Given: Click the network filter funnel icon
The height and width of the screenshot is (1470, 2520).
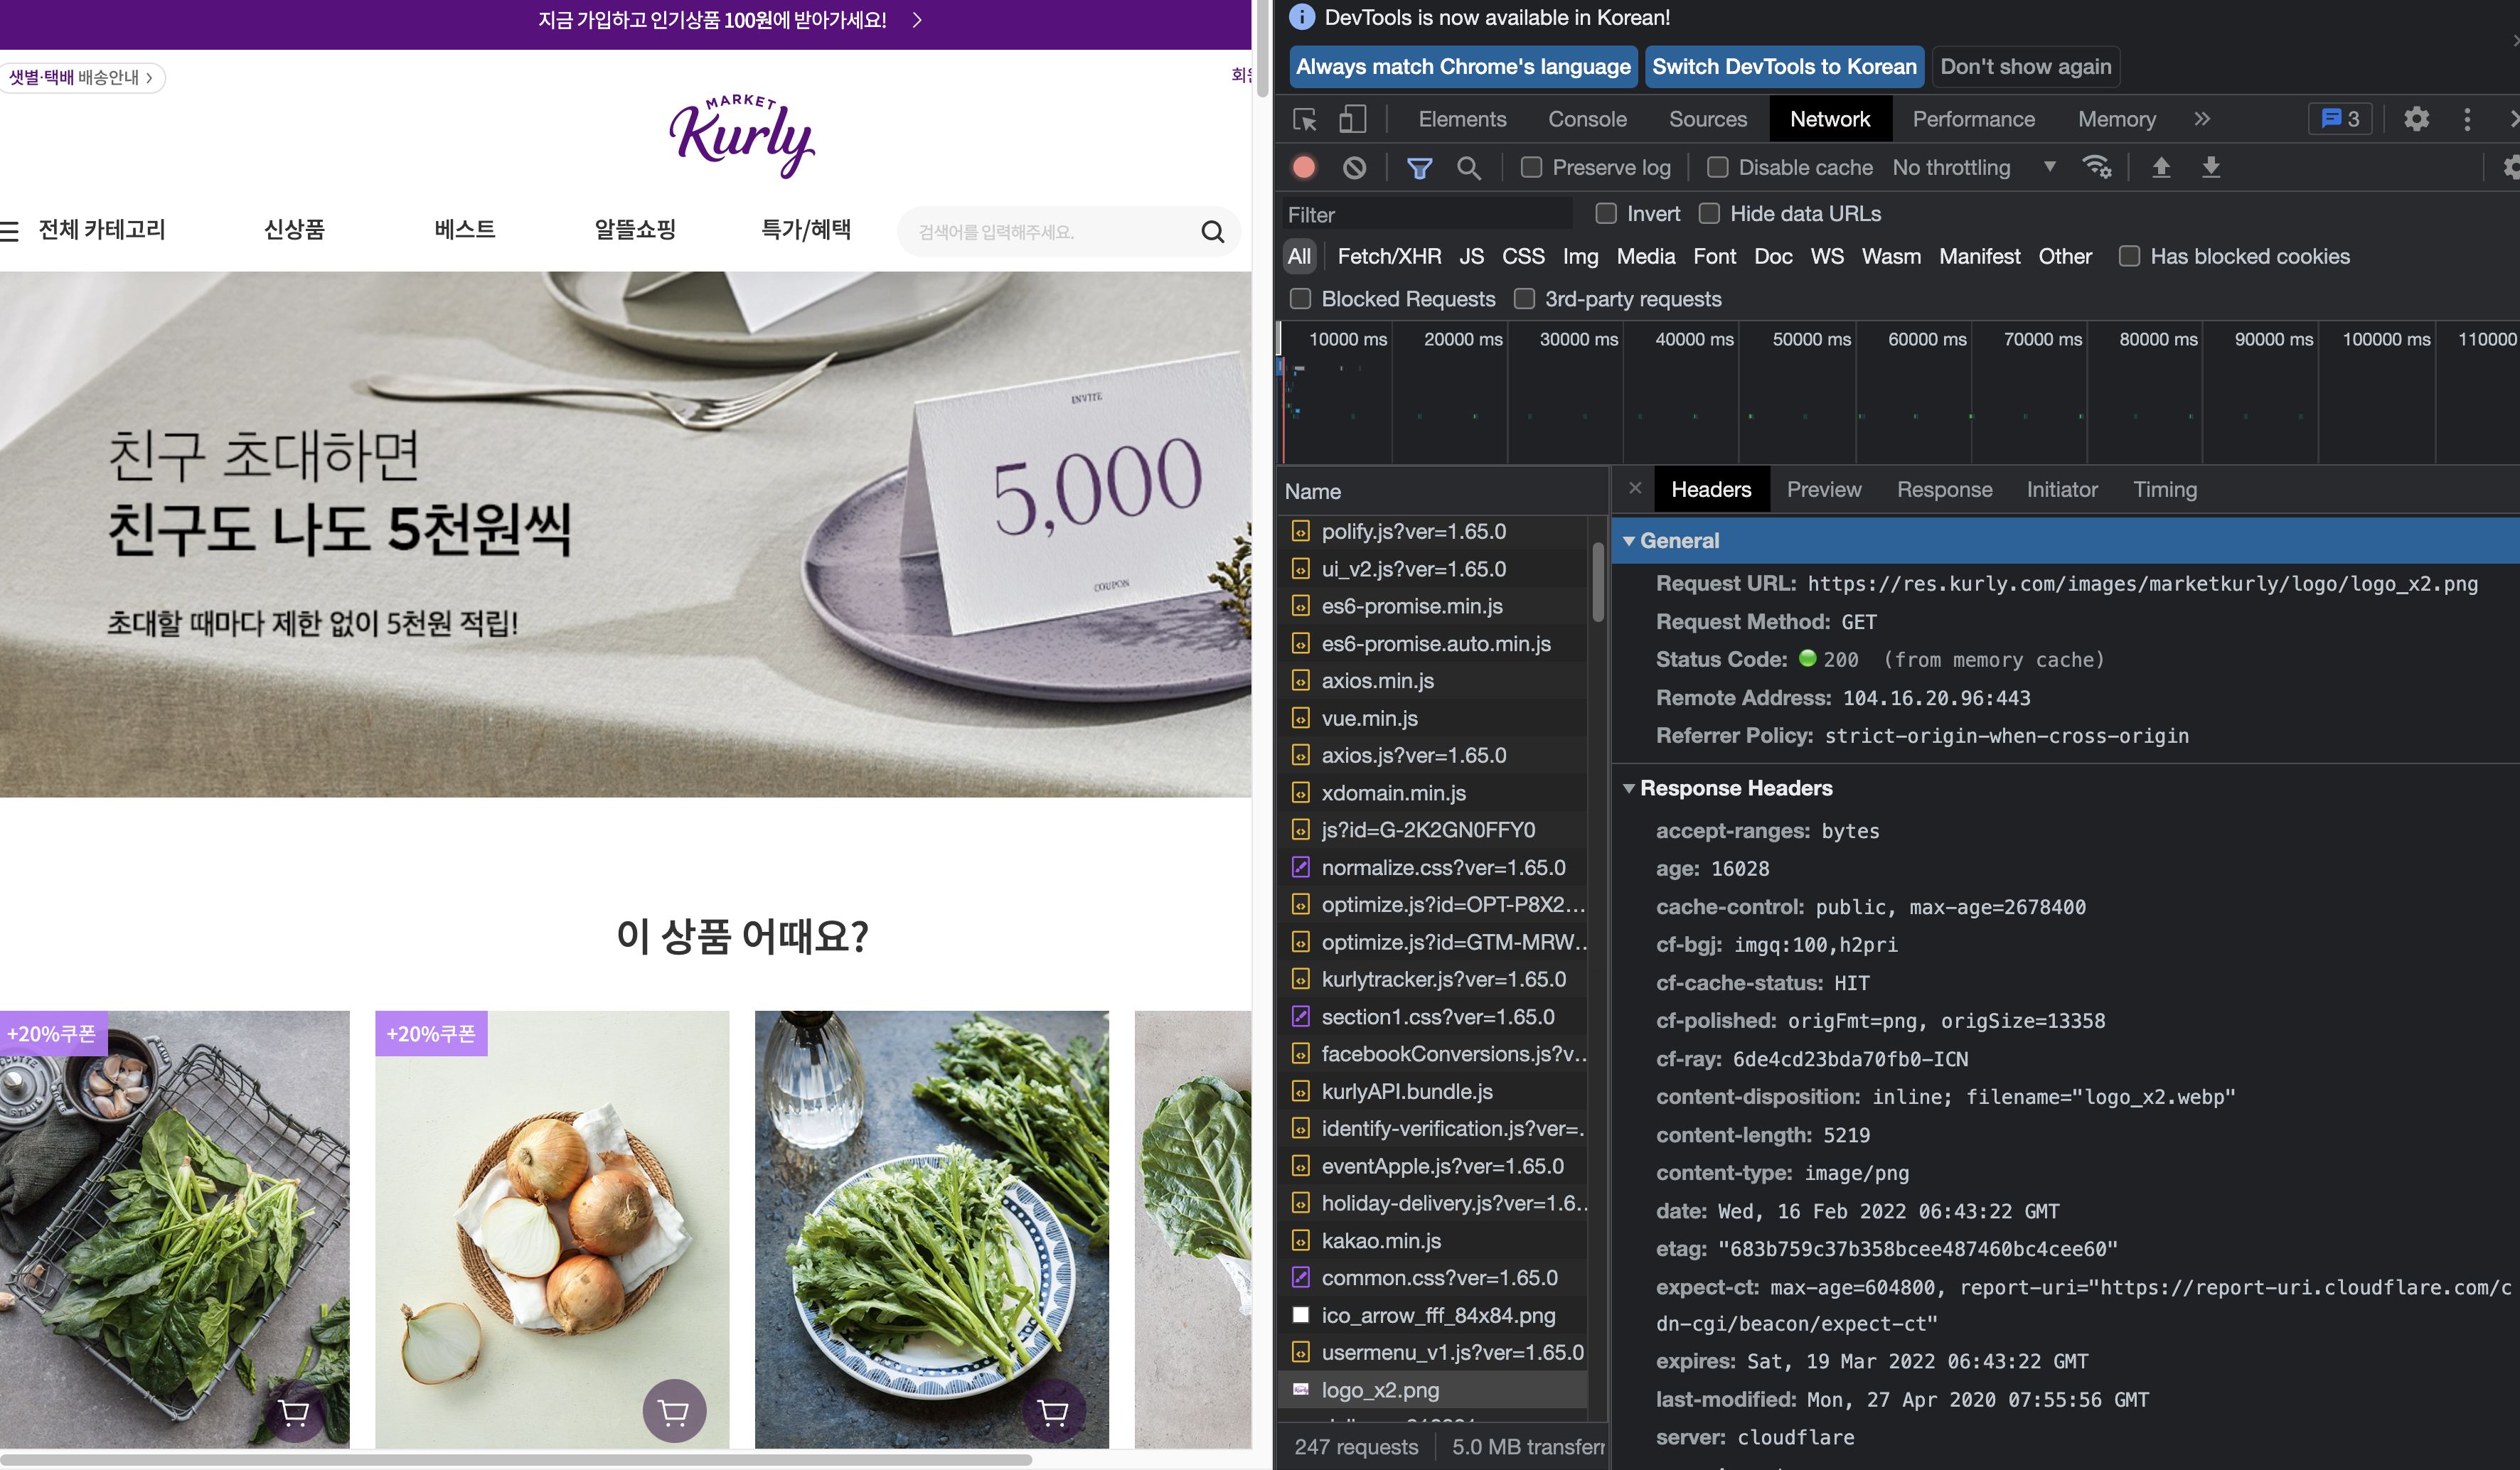Looking at the screenshot, I should [1419, 168].
